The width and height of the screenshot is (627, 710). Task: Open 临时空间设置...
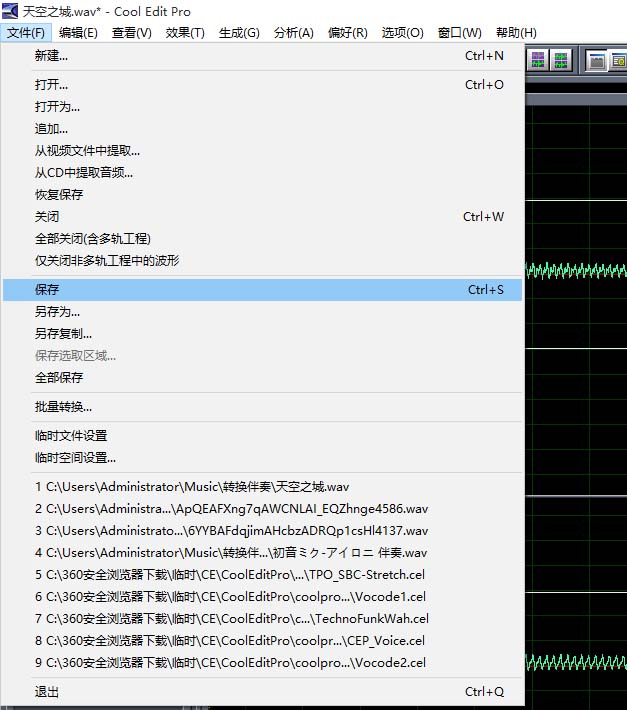[x=262, y=458]
